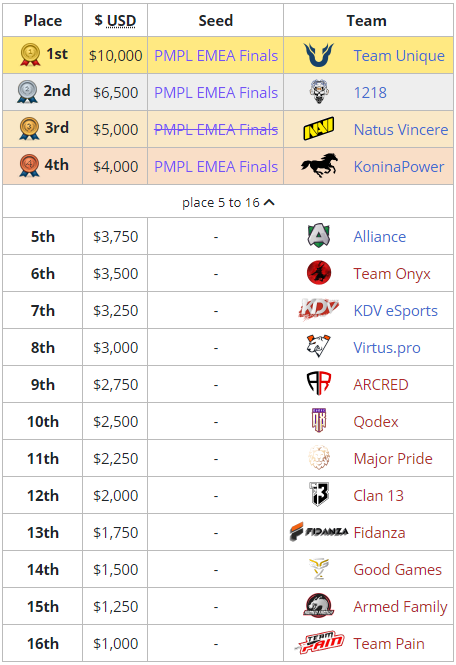The image size is (456, 665).
Task: Open the Major Pride team link
Action: 393,458
